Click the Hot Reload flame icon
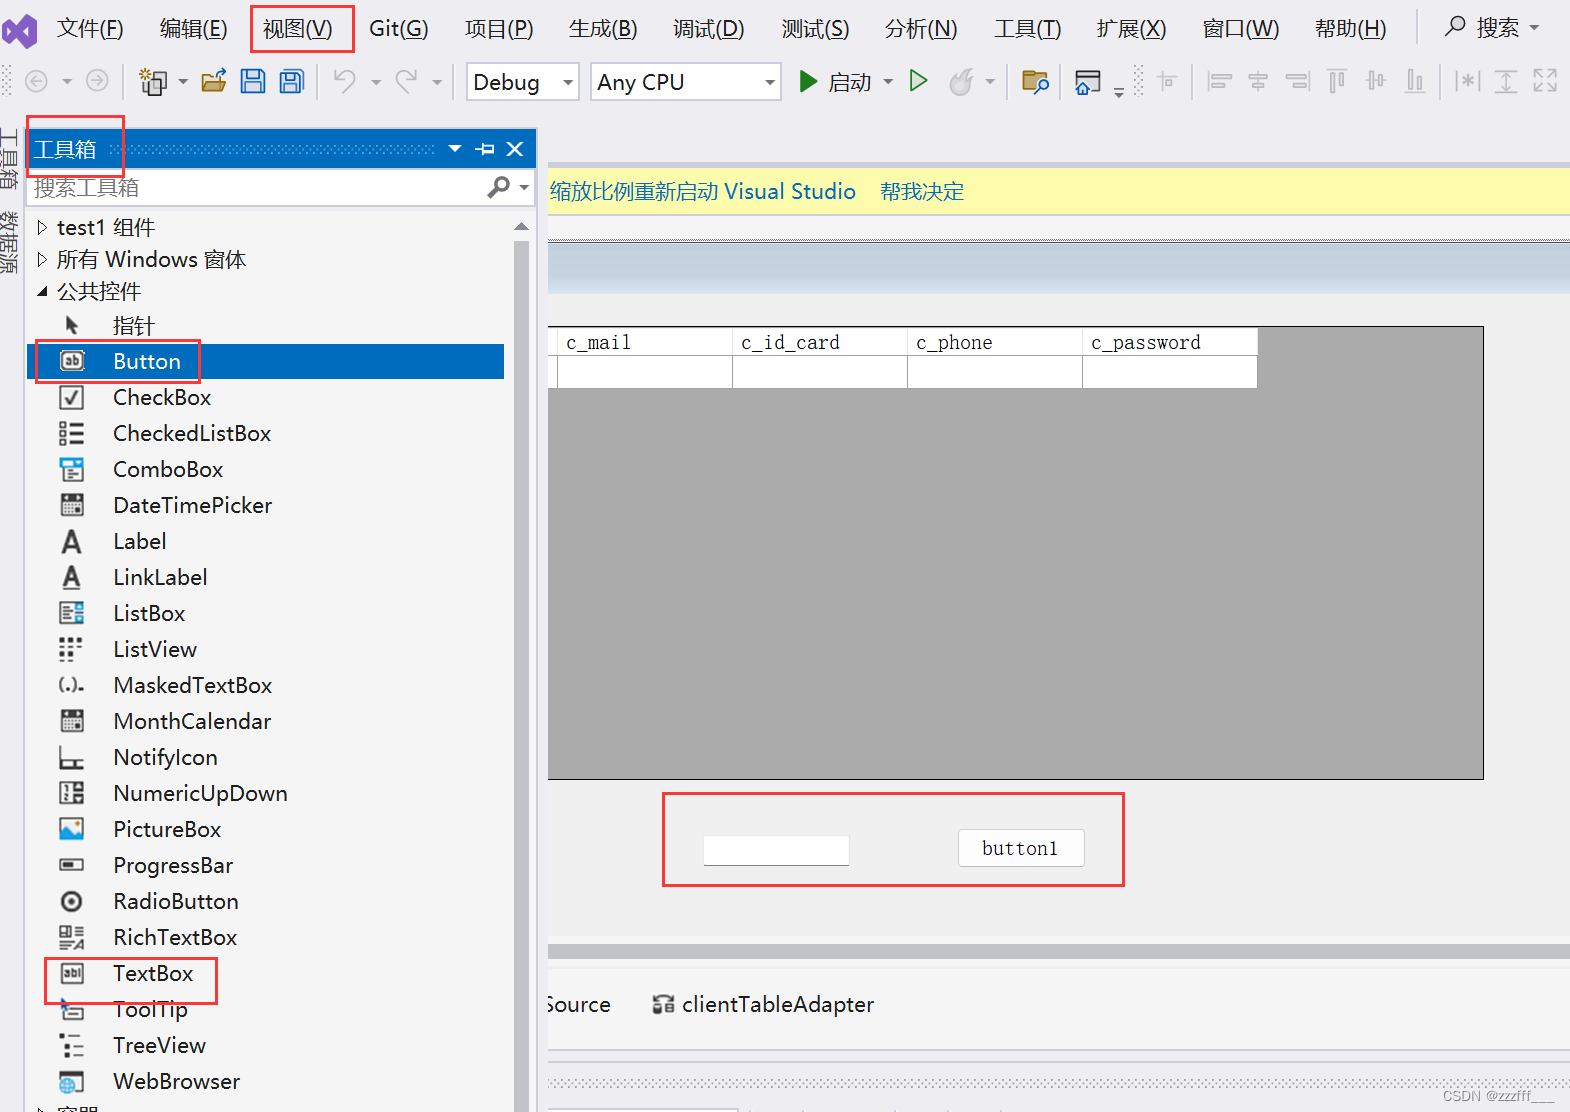 click(961, 81)
